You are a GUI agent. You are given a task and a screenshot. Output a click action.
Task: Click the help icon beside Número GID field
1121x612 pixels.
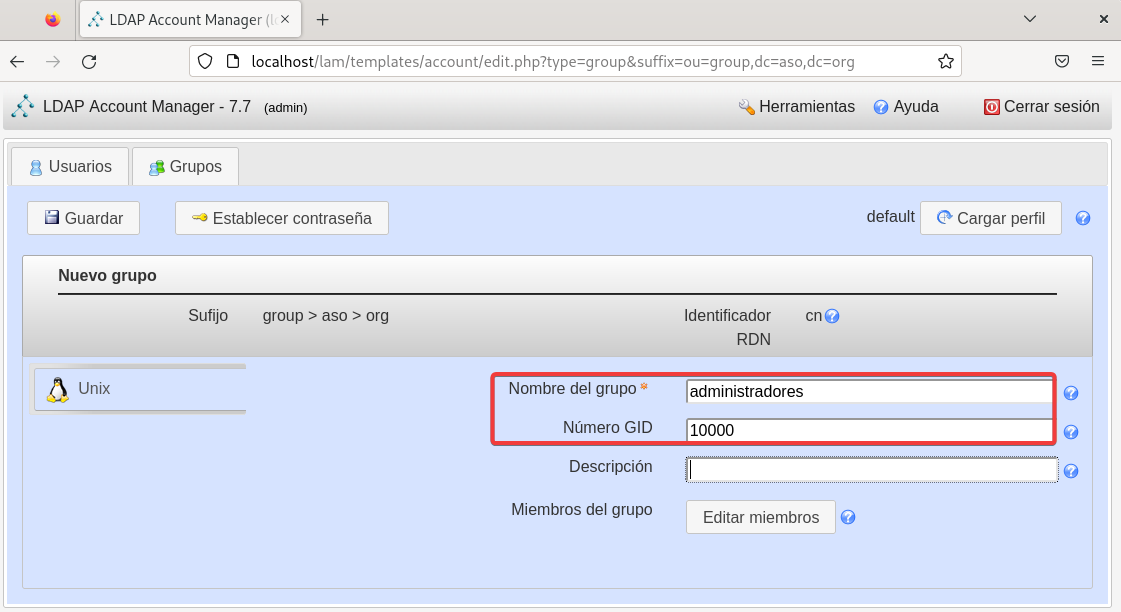click(1071, 432)
